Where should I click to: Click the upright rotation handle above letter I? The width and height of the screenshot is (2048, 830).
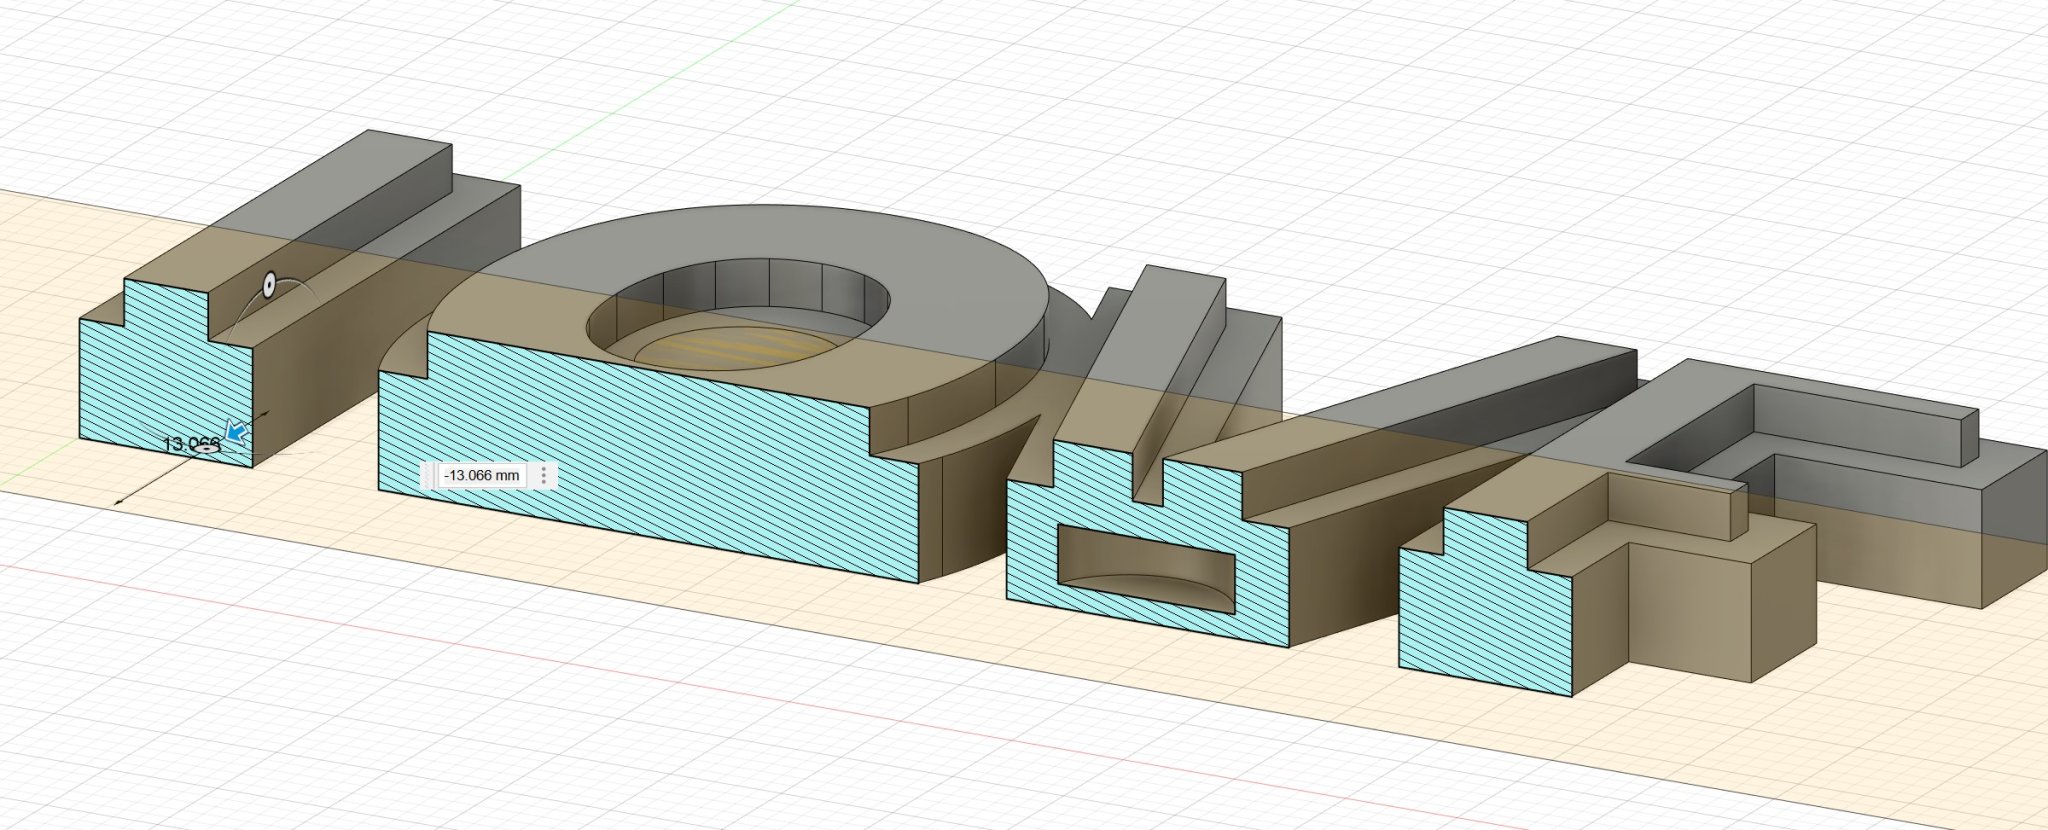269,285
